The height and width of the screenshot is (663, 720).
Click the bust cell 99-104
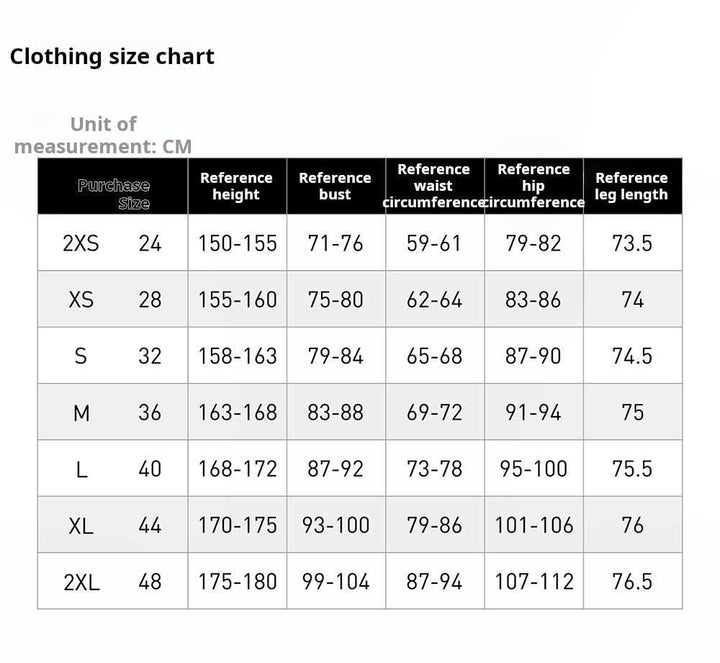pos(335,581)
